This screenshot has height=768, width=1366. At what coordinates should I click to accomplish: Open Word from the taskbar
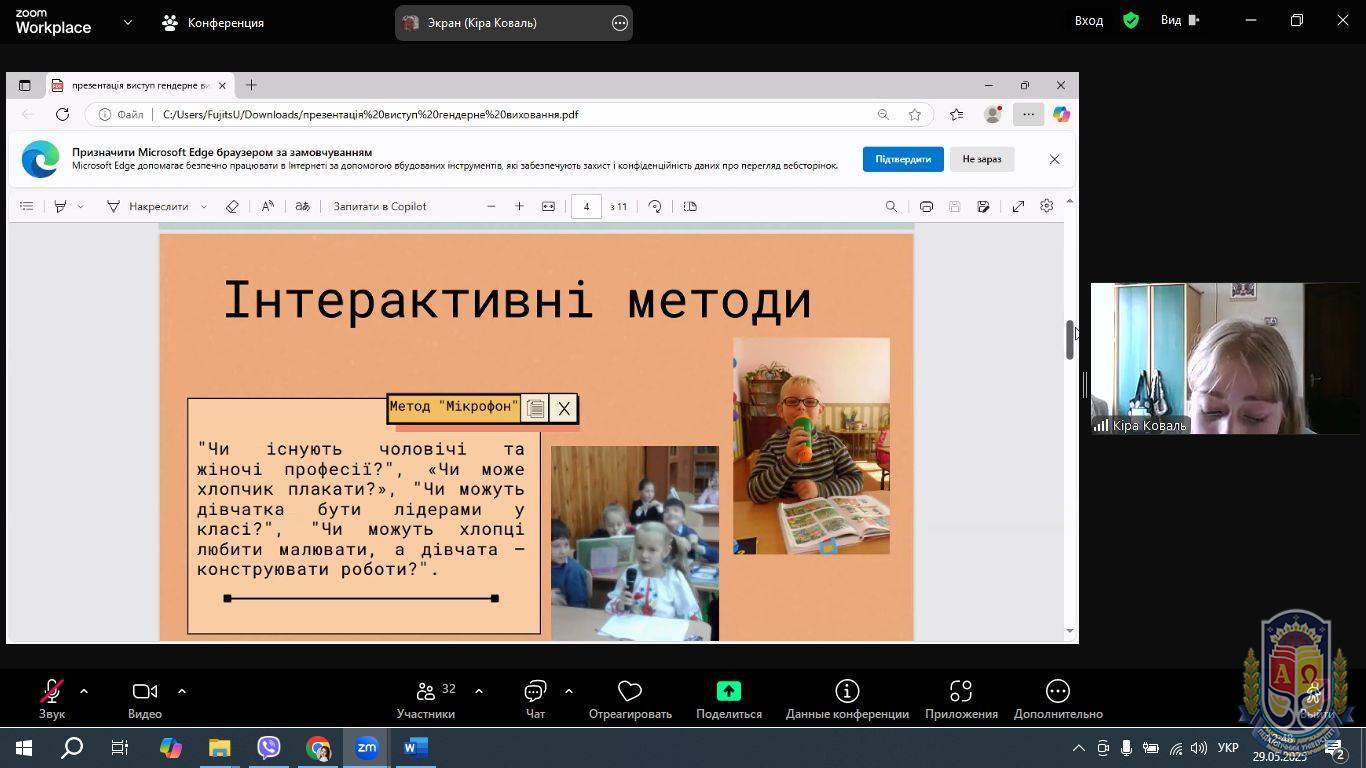tap(416, 747)
